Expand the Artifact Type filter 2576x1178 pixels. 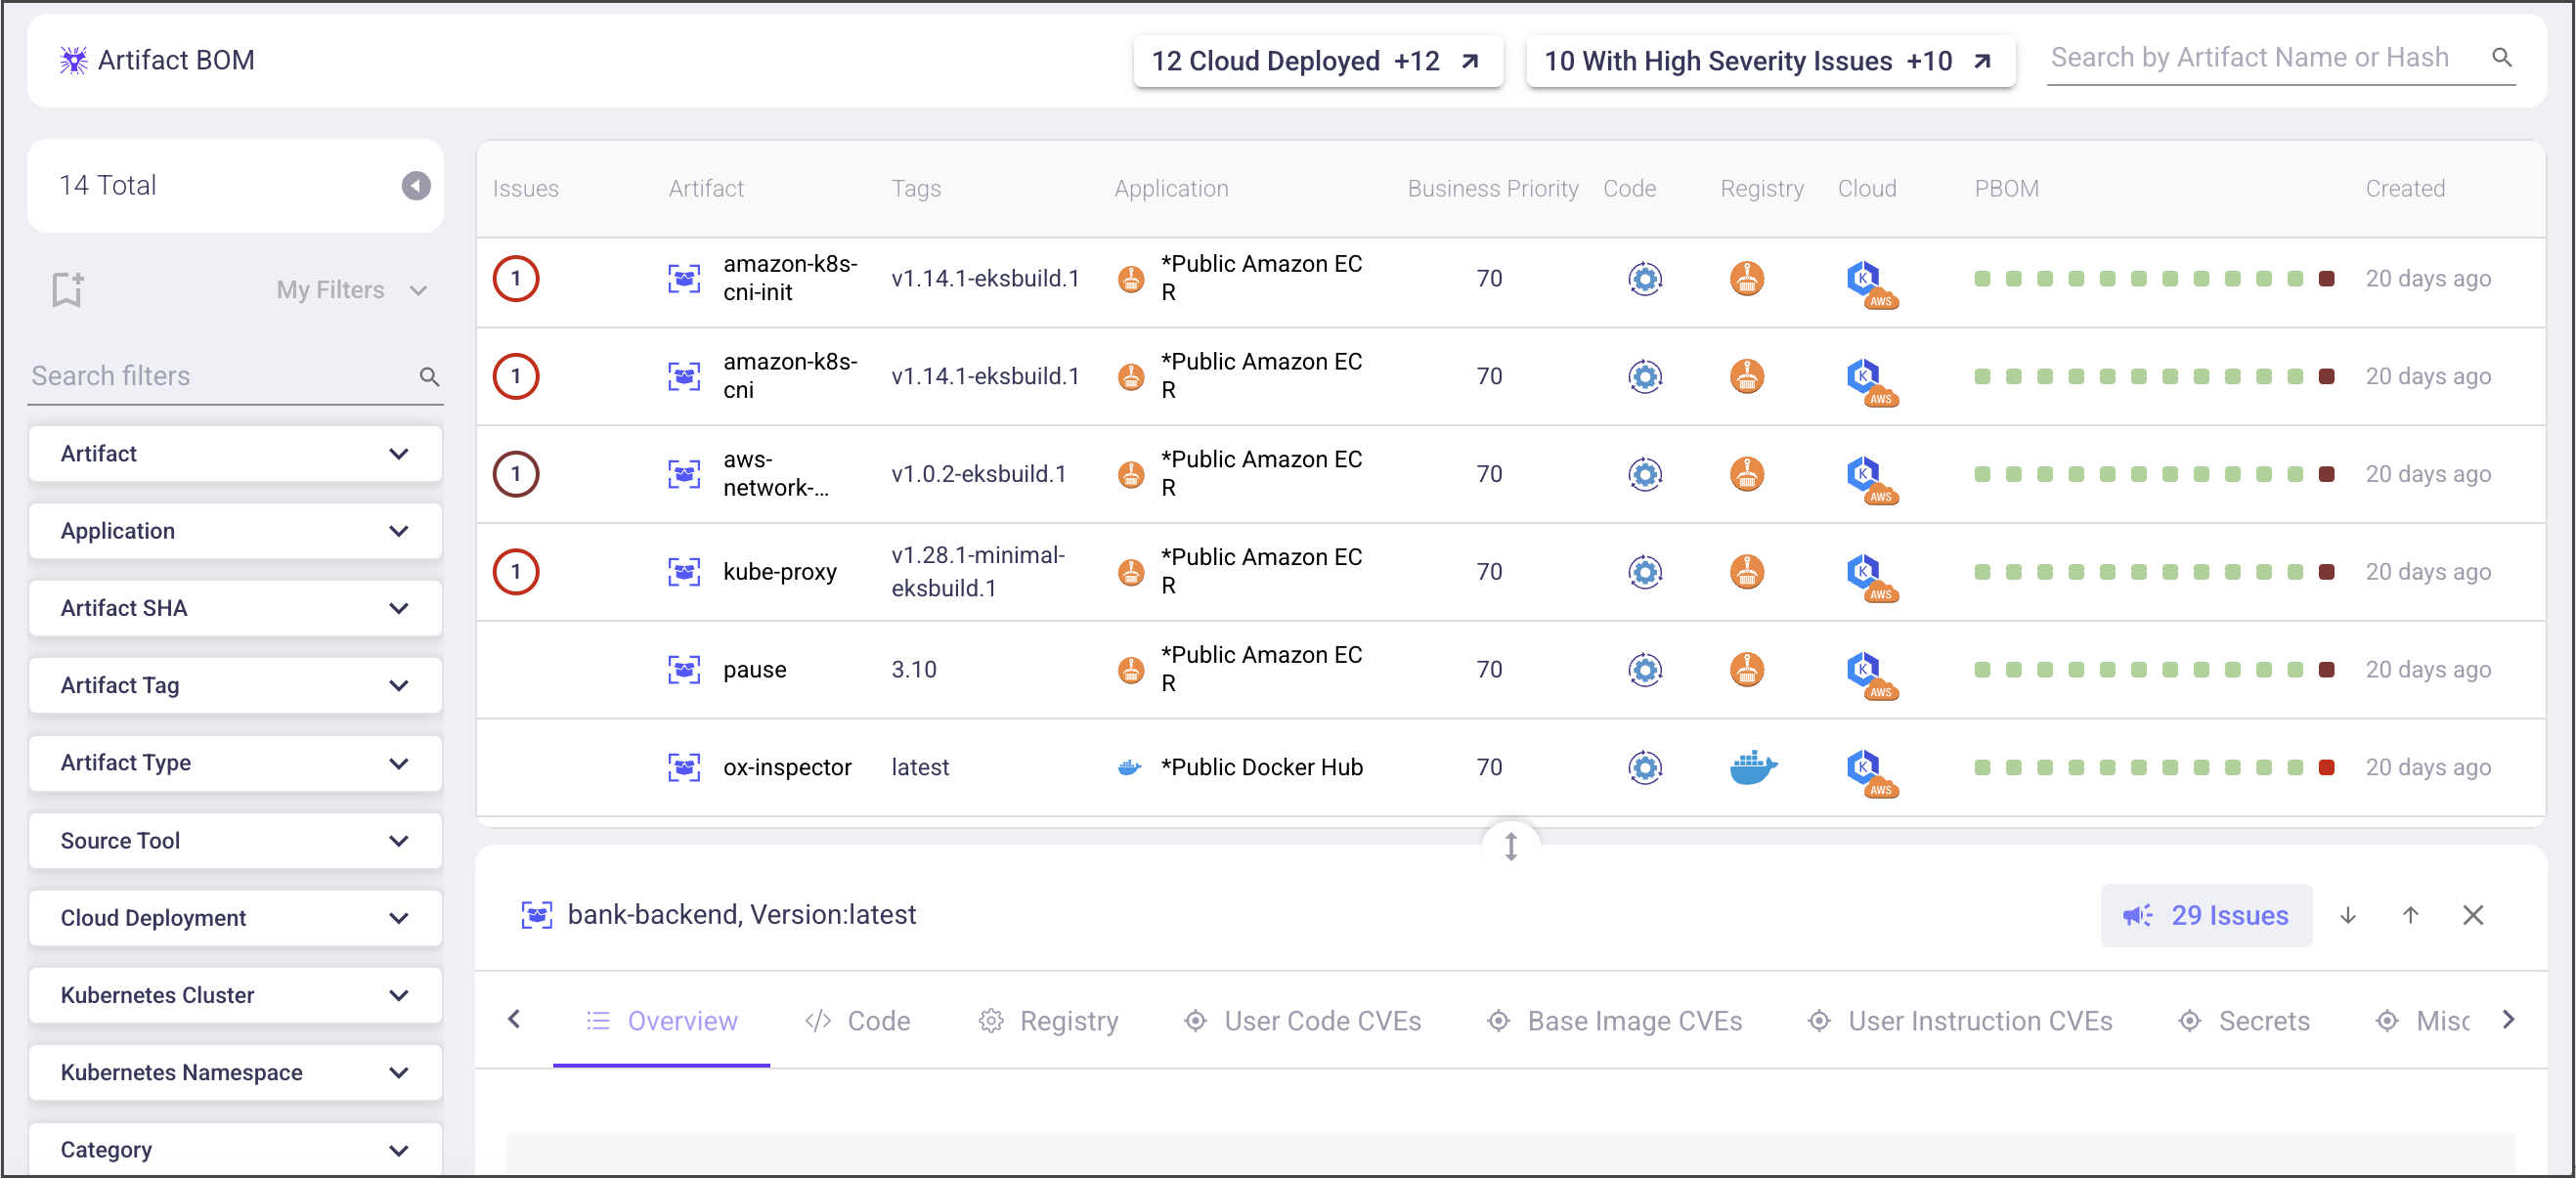pos(236,763)
